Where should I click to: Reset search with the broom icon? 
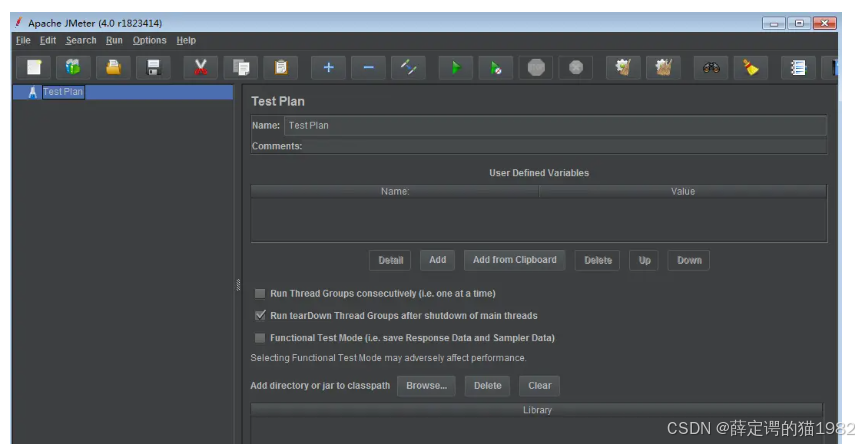pyautogui.click(x=751, y=67)
